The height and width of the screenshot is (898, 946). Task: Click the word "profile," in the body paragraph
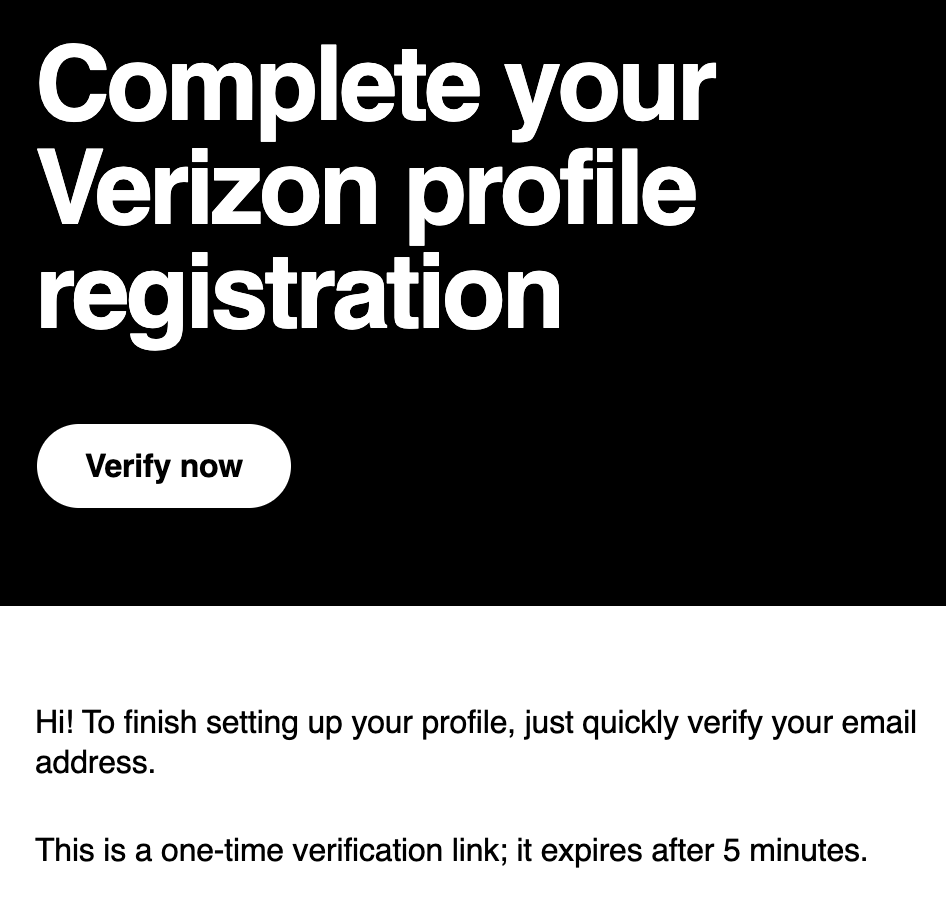468,724
